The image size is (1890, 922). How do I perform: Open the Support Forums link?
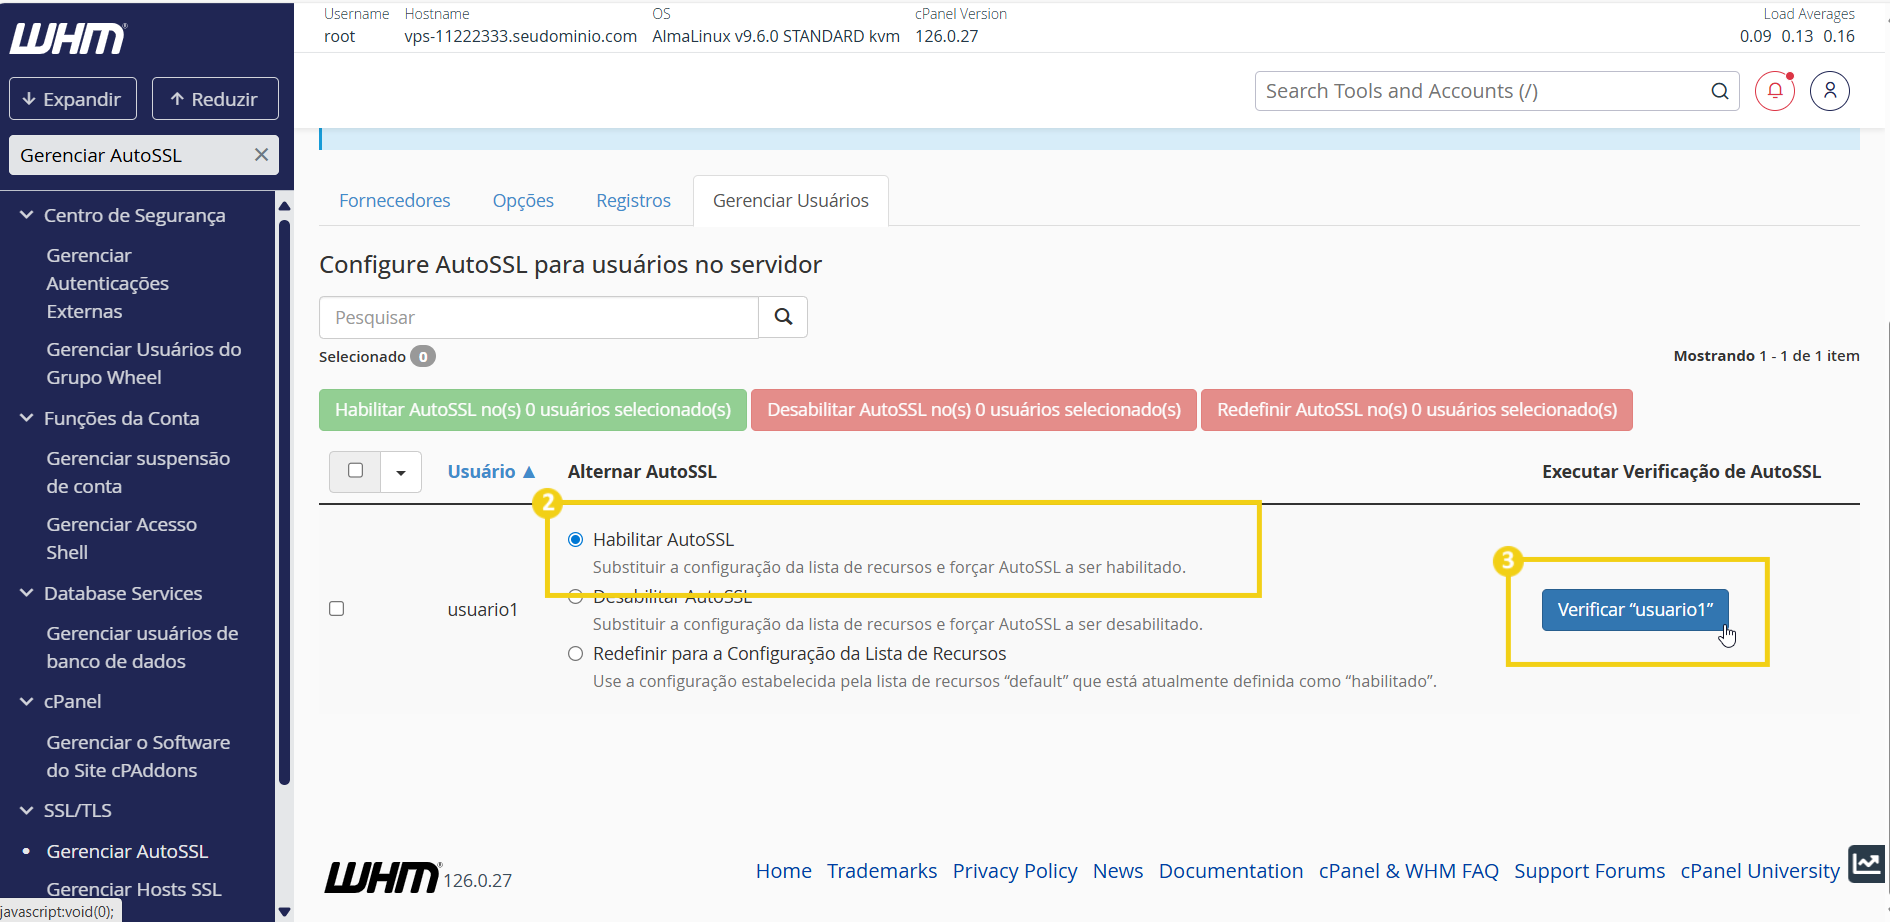1590,871
